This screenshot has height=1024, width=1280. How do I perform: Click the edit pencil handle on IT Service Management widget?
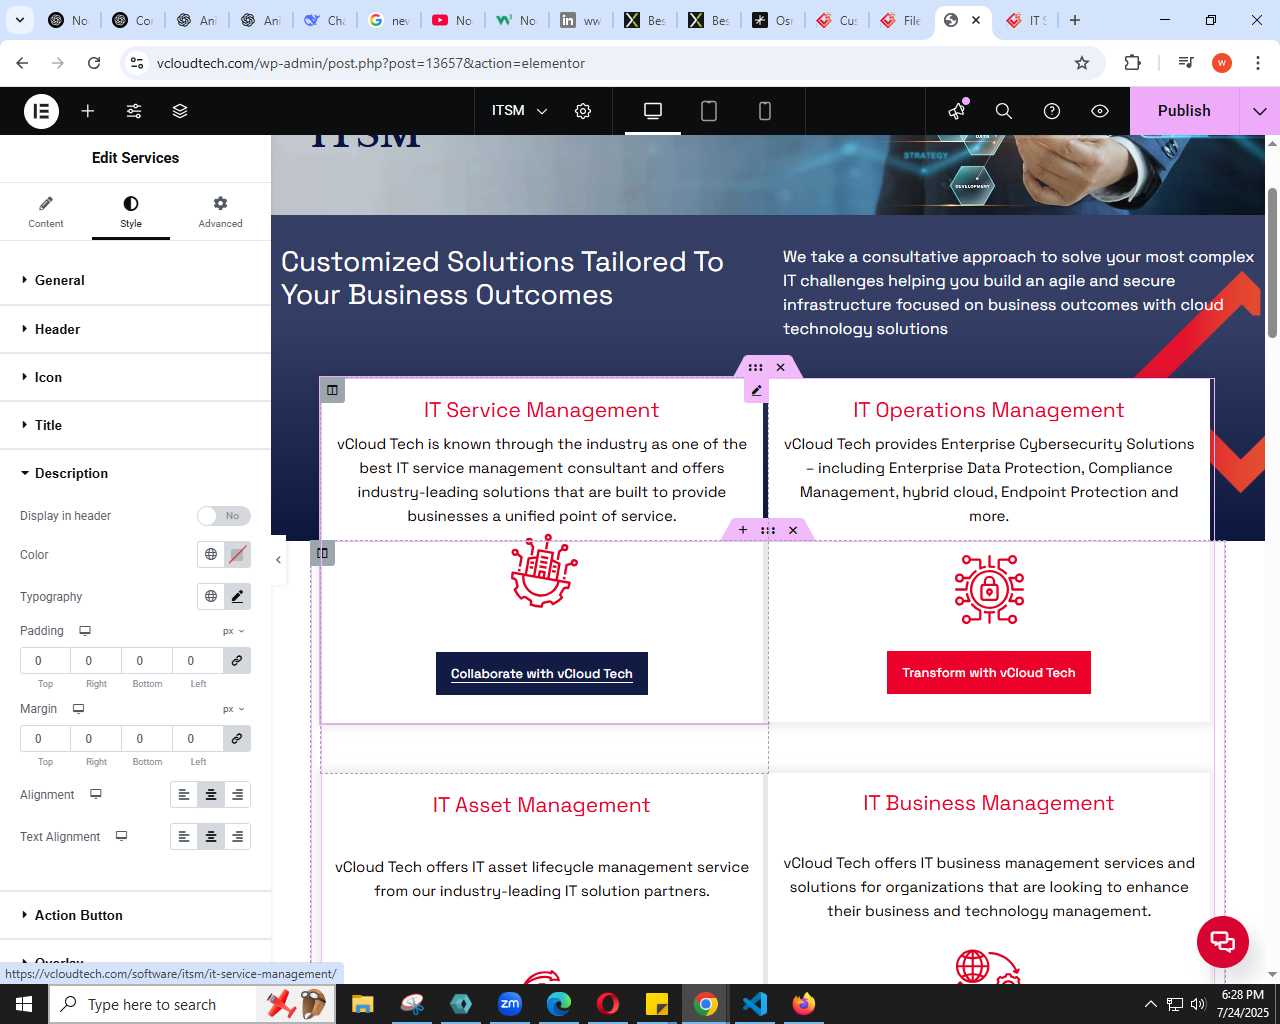(757, 391)
